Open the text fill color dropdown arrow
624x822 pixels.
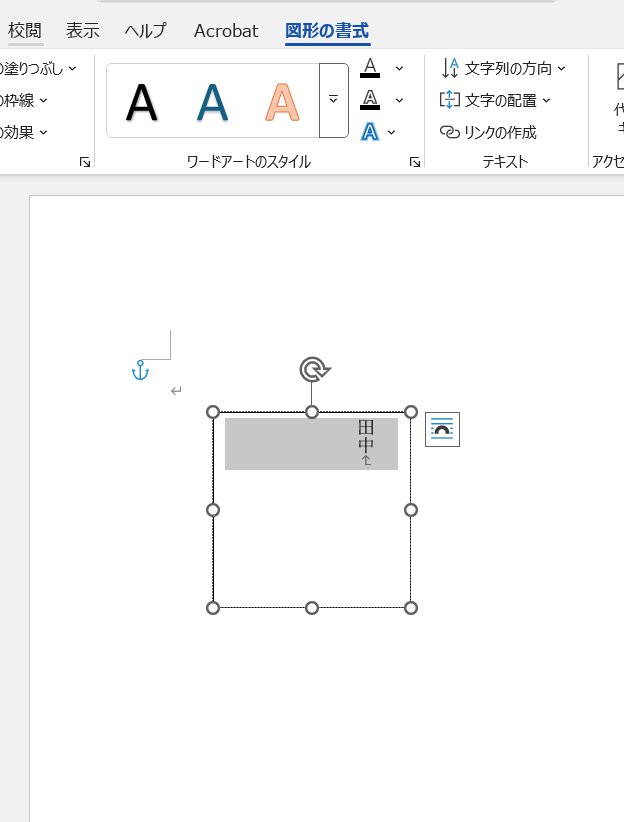[x=399, y=68]
